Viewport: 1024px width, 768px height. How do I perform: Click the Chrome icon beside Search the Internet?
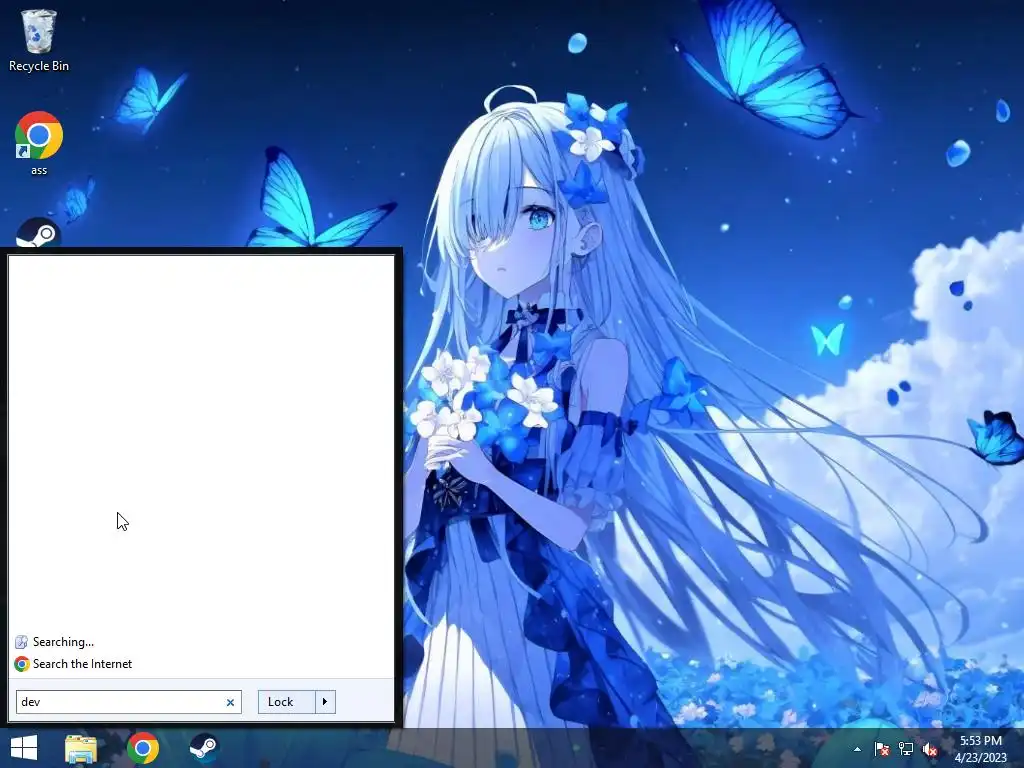point(22,664)
